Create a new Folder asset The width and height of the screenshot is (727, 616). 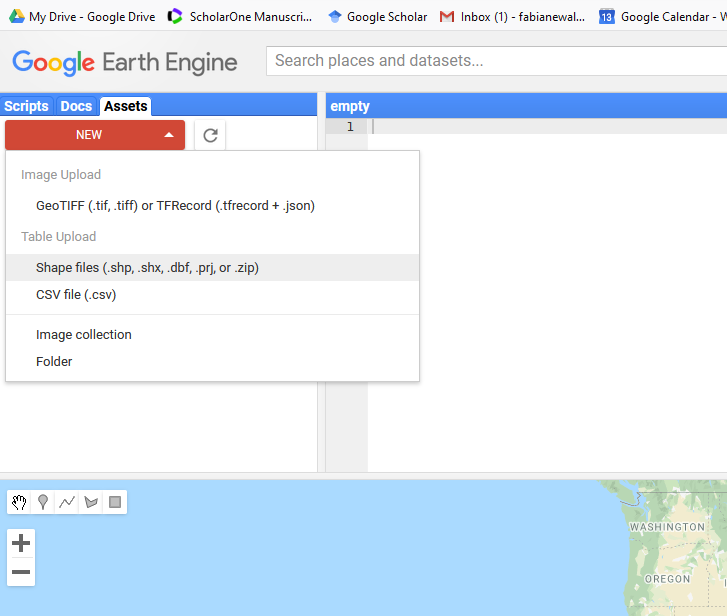tap(212, 362)
